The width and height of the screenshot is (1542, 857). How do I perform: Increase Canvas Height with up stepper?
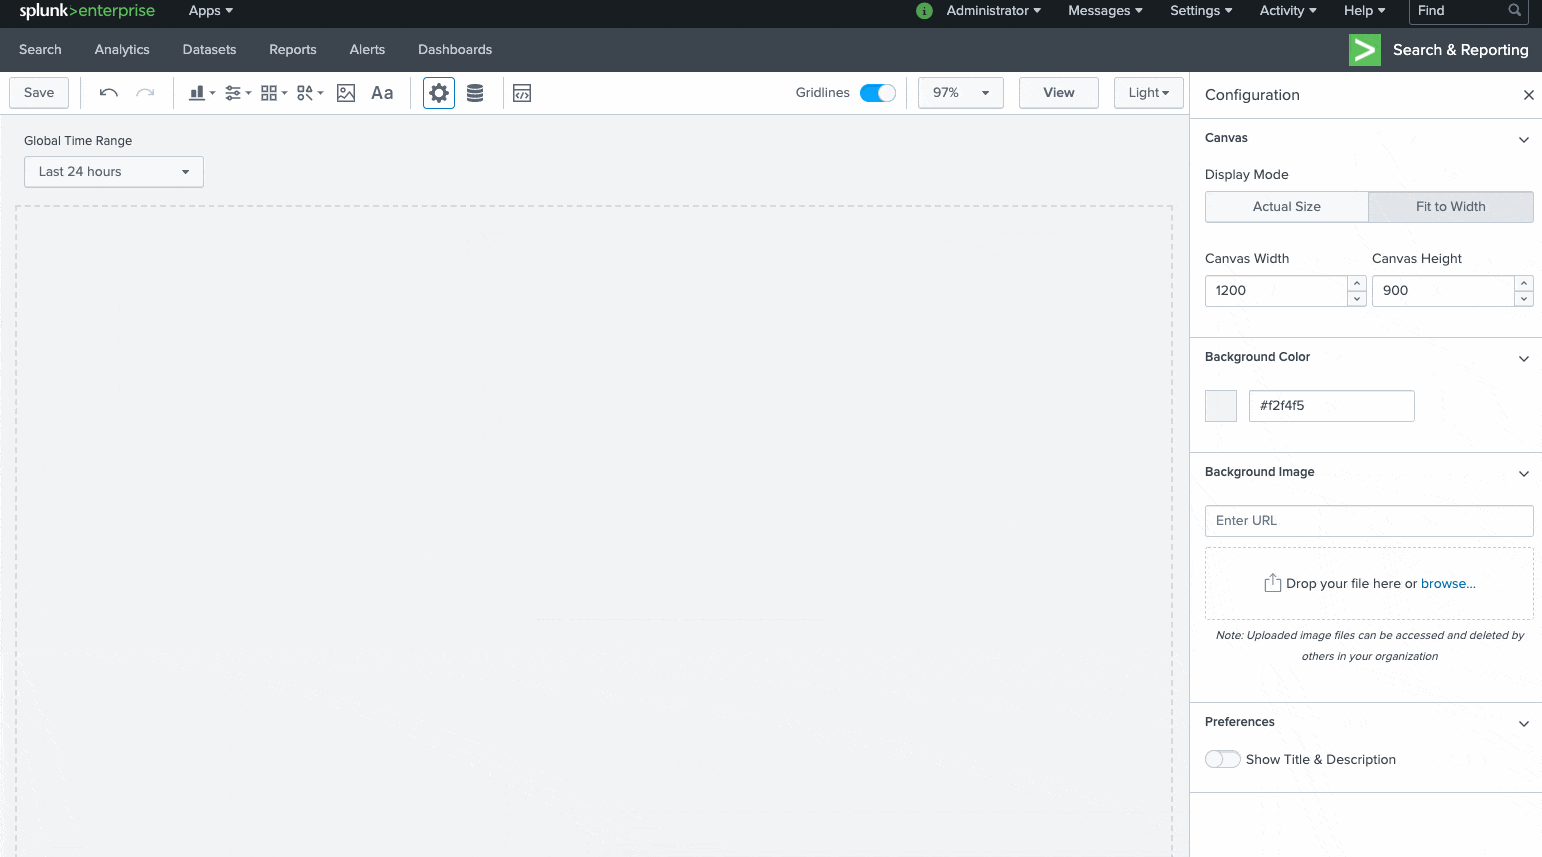1524,283
